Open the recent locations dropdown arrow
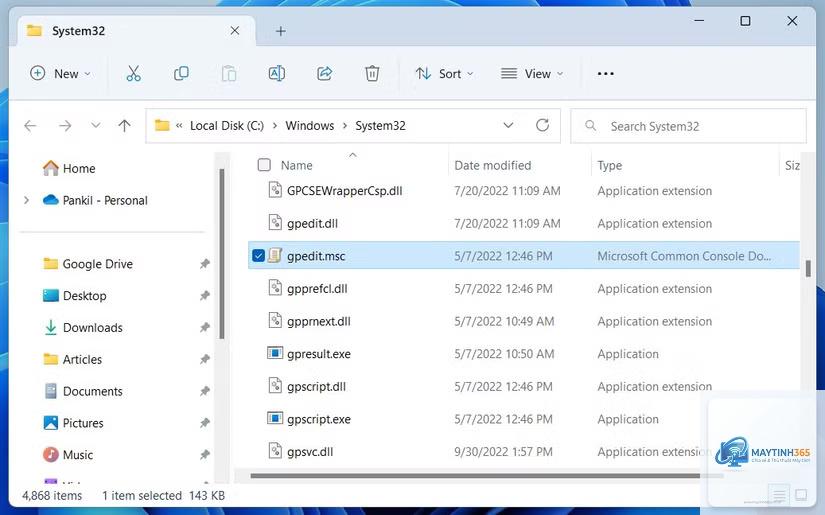This screenshot has width=825, height=515. coord(95,125)
